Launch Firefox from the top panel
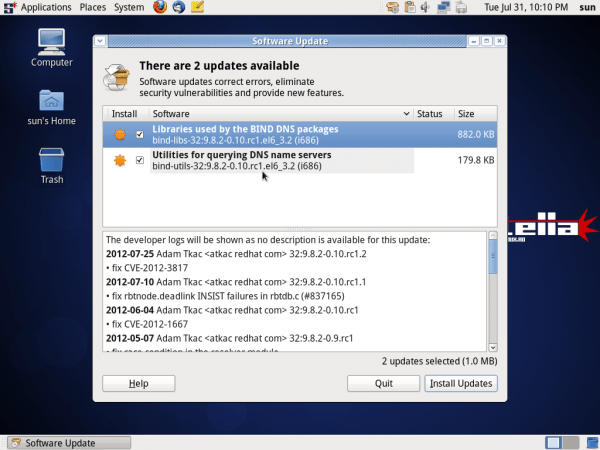 161,7
